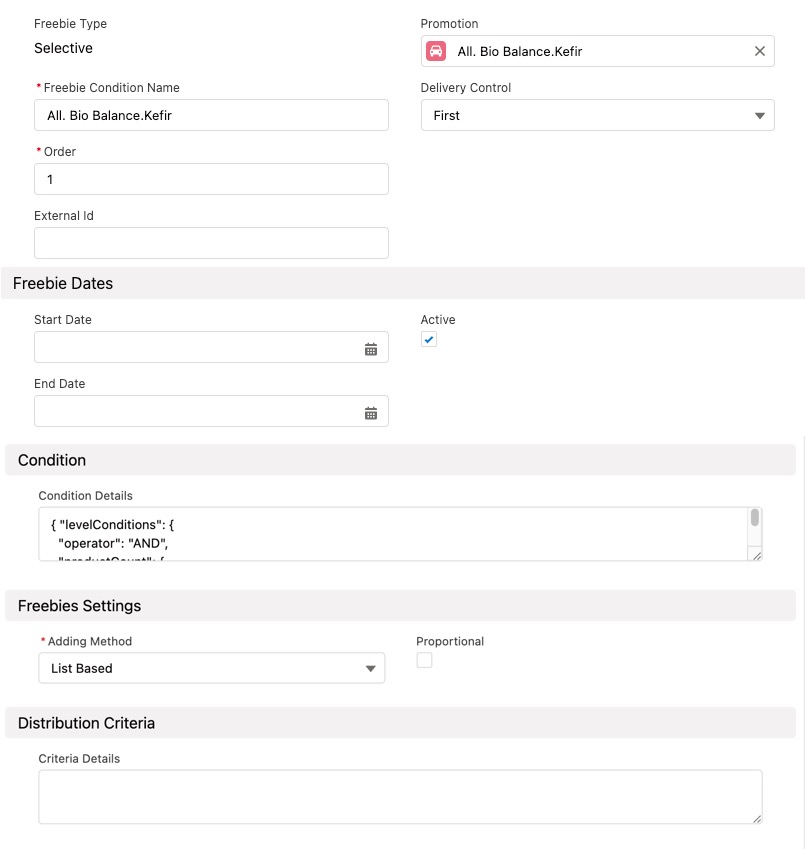Open the End Date calendar picker
The width and height of the screenshot is (805, 849).
[x=371, y=413]
